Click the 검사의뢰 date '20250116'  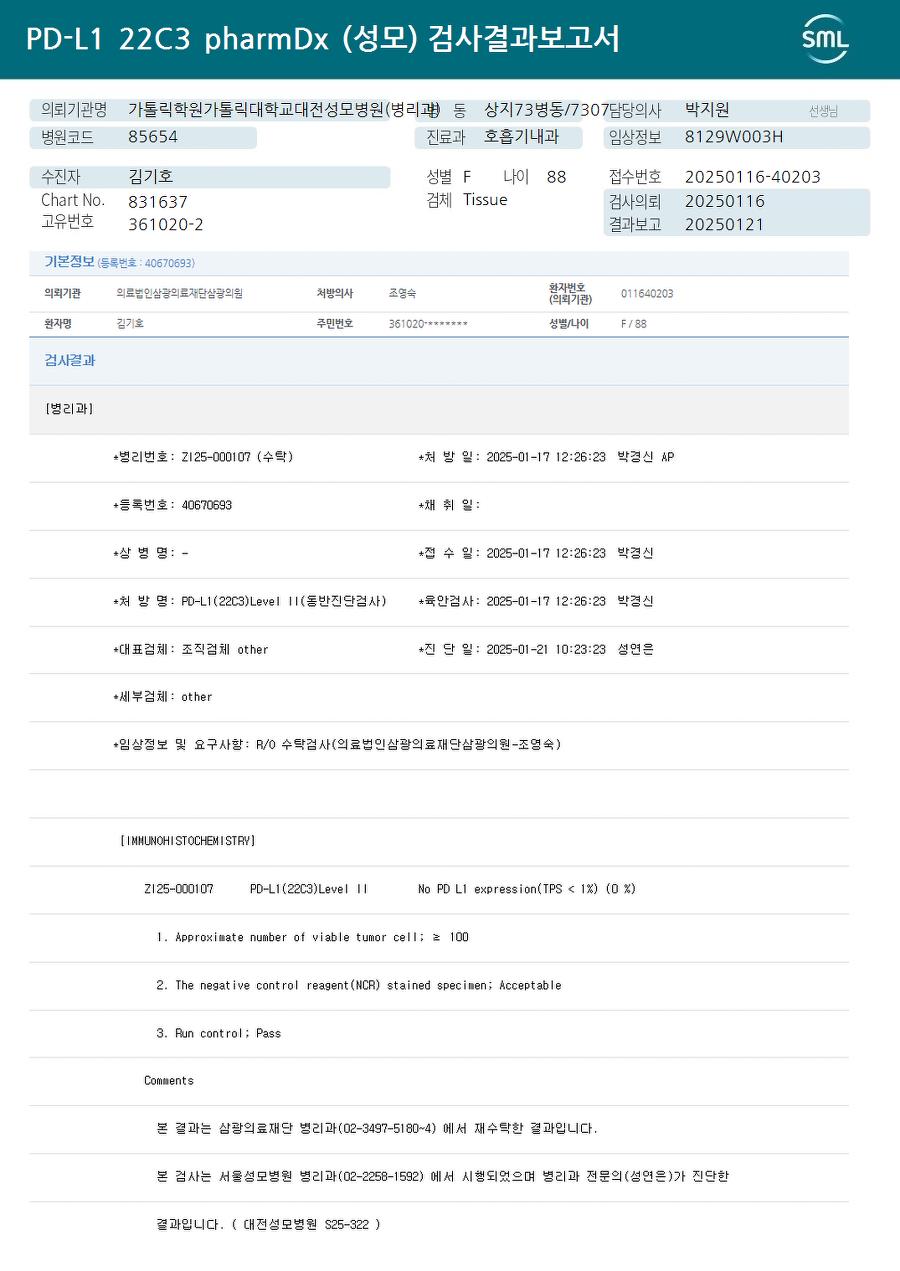click(725, 201)
